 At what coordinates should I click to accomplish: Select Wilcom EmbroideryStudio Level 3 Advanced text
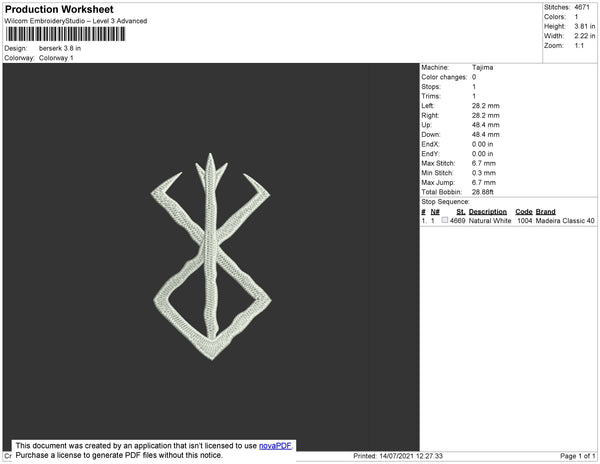click(x=76, y=21)
